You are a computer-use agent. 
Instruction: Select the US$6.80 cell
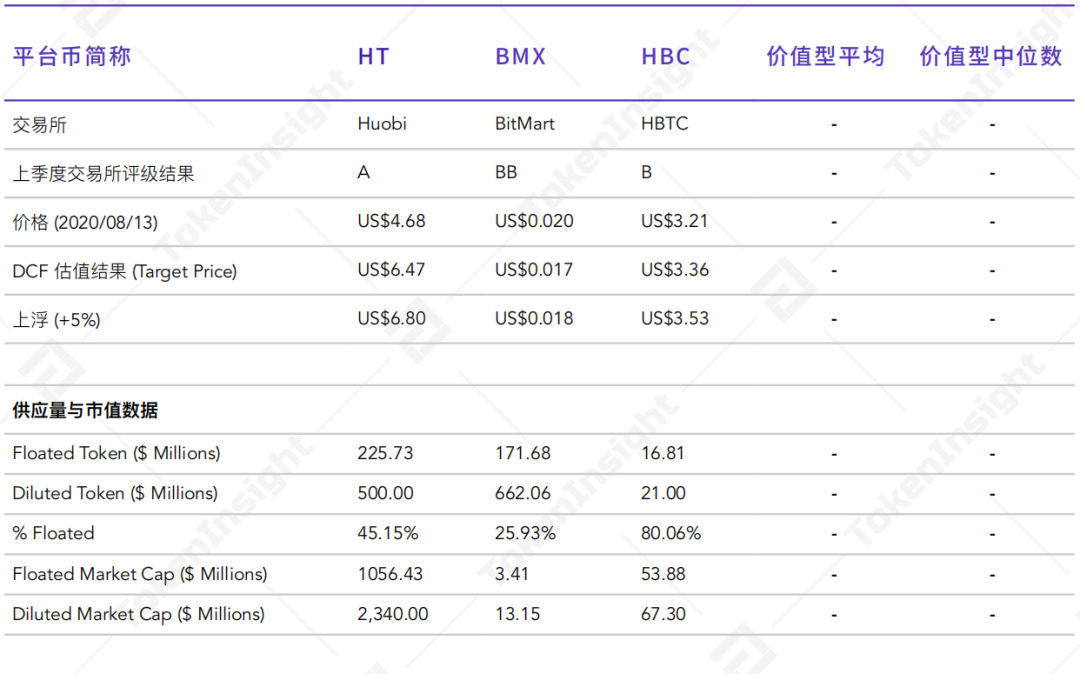(391, 319)
